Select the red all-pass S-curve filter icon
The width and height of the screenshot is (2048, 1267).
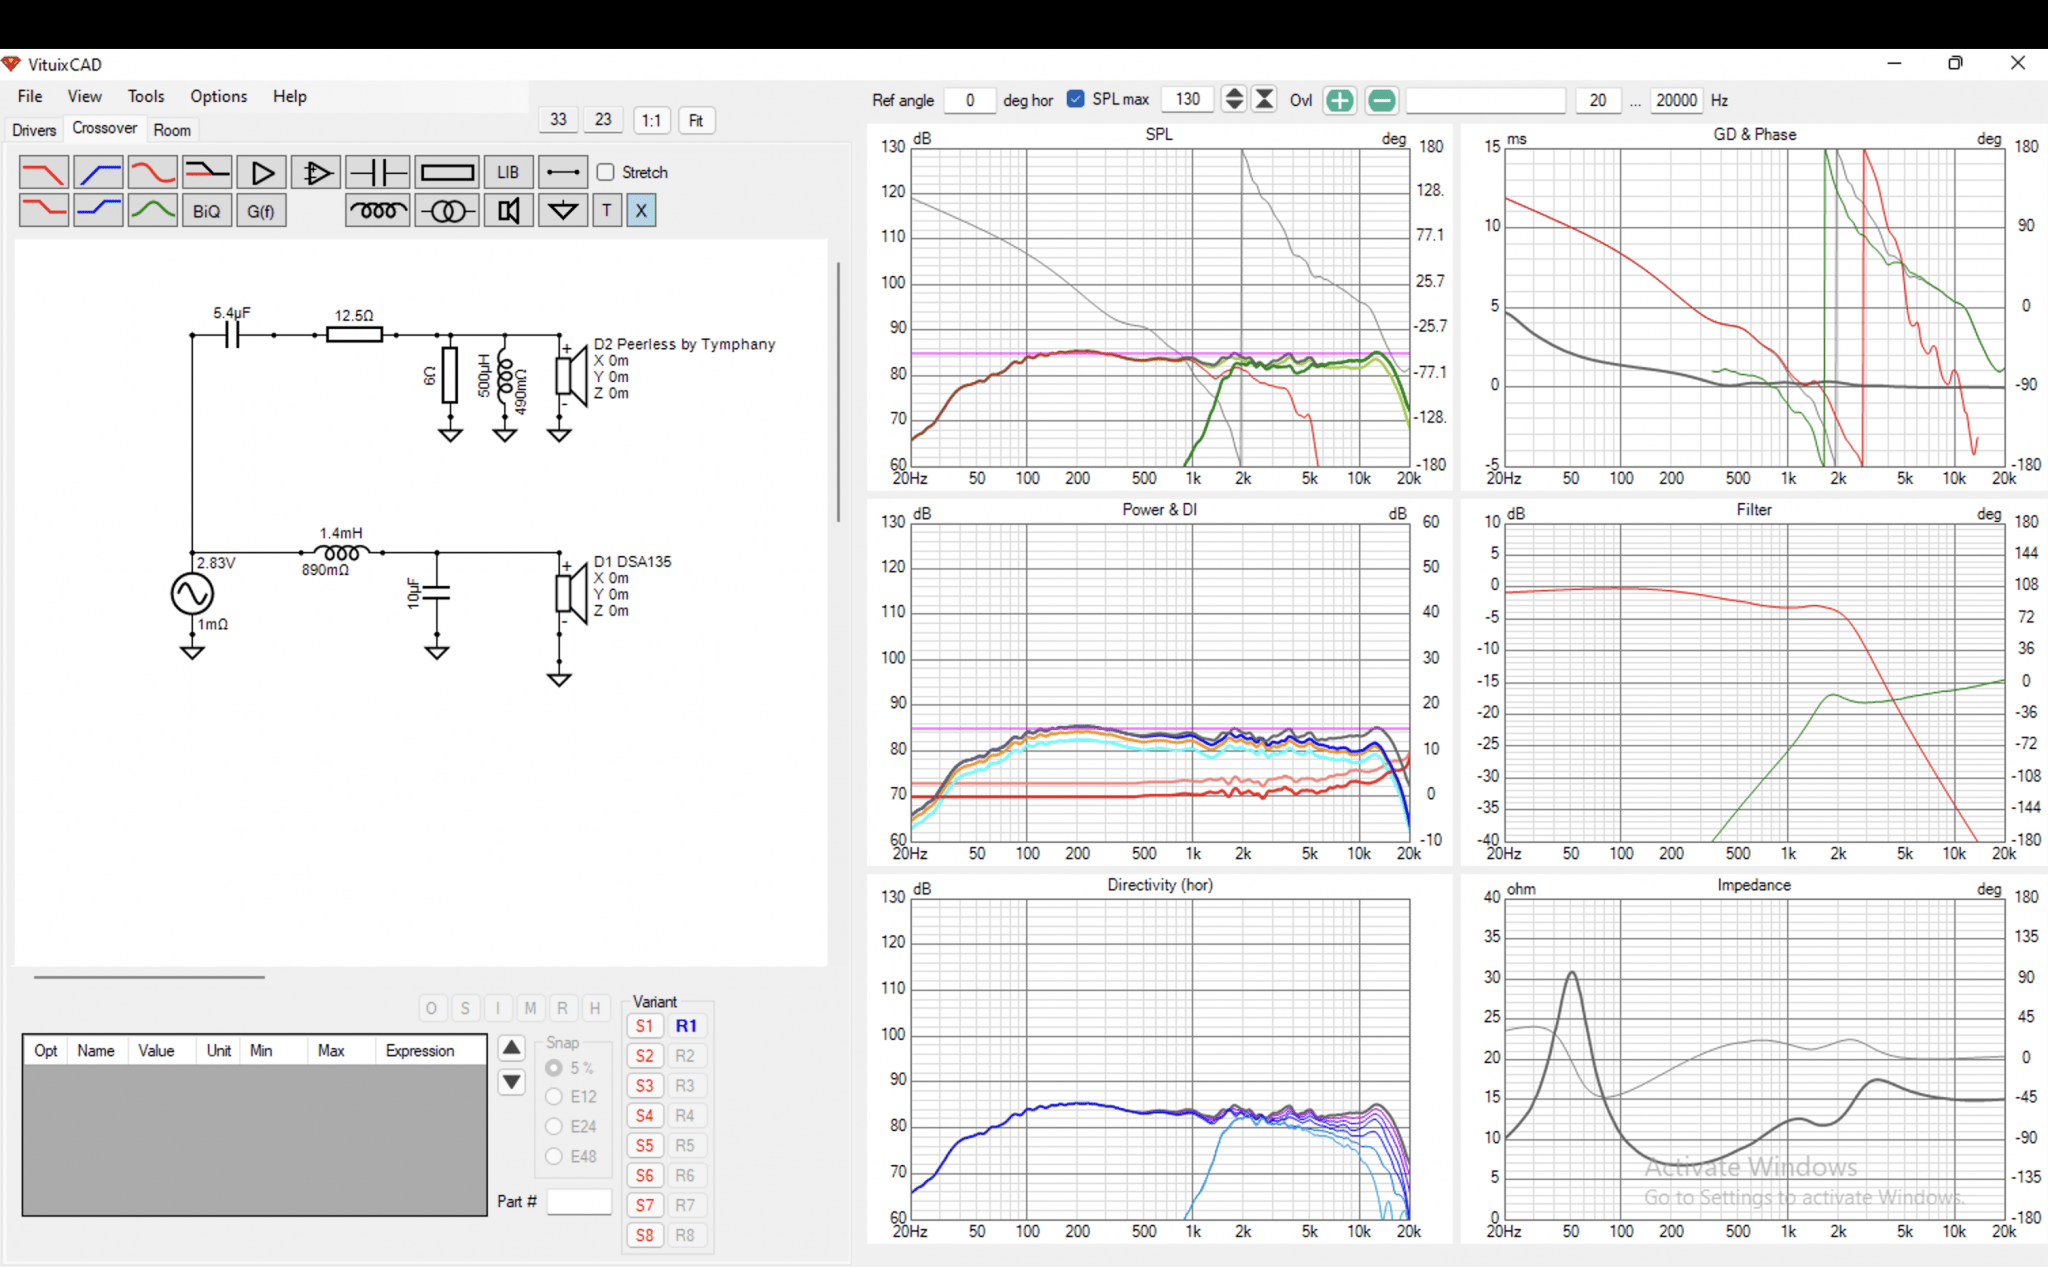pyautogui.click(x=152, y=173)
